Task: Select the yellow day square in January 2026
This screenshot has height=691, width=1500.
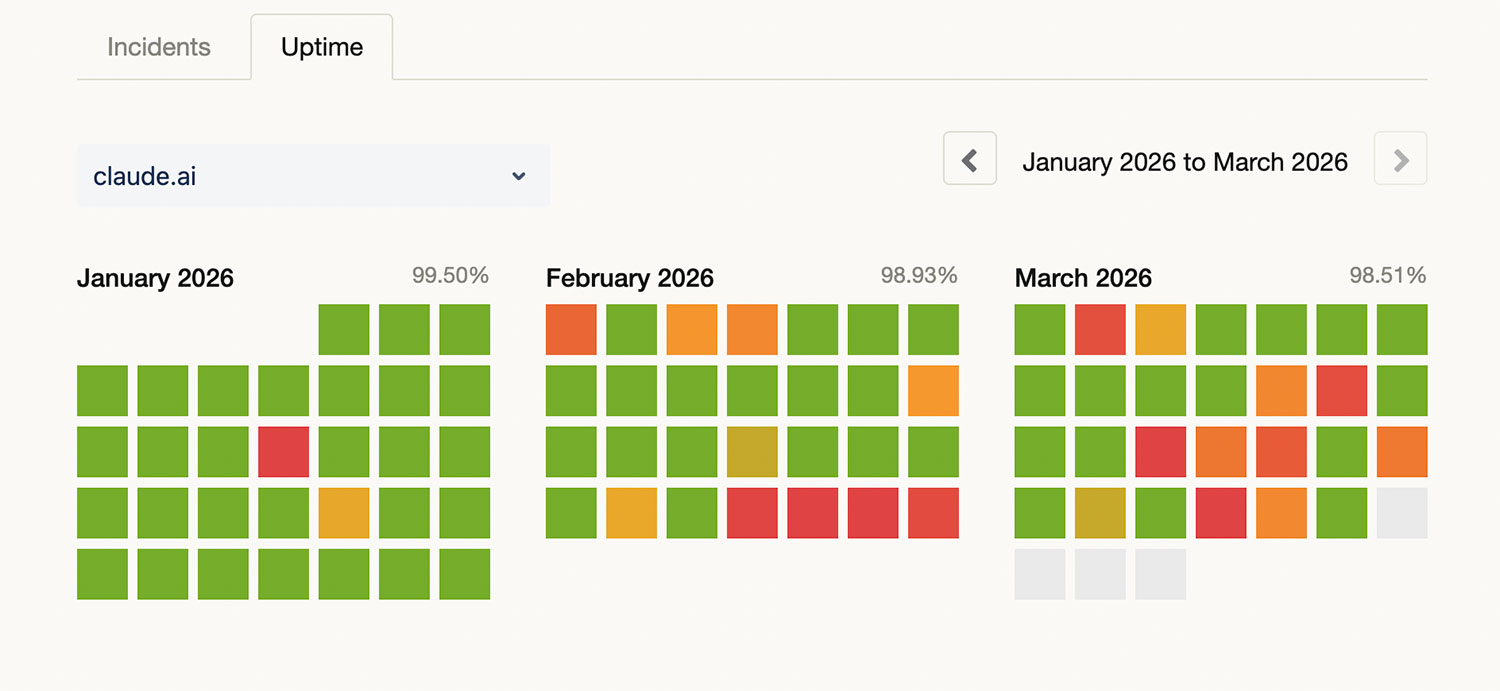Action: point(344,513)
